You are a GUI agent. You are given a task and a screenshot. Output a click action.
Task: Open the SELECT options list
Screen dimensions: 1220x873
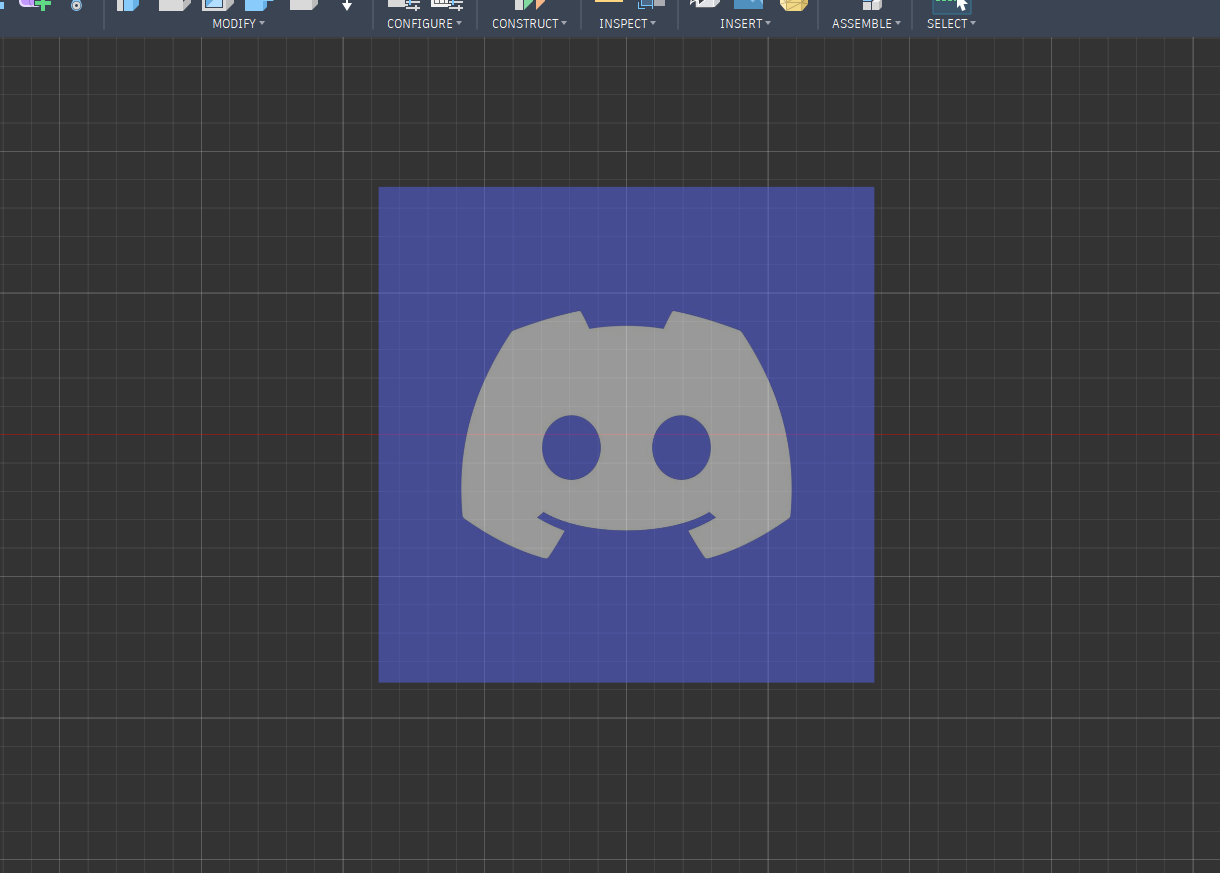(x=951, y=23)
